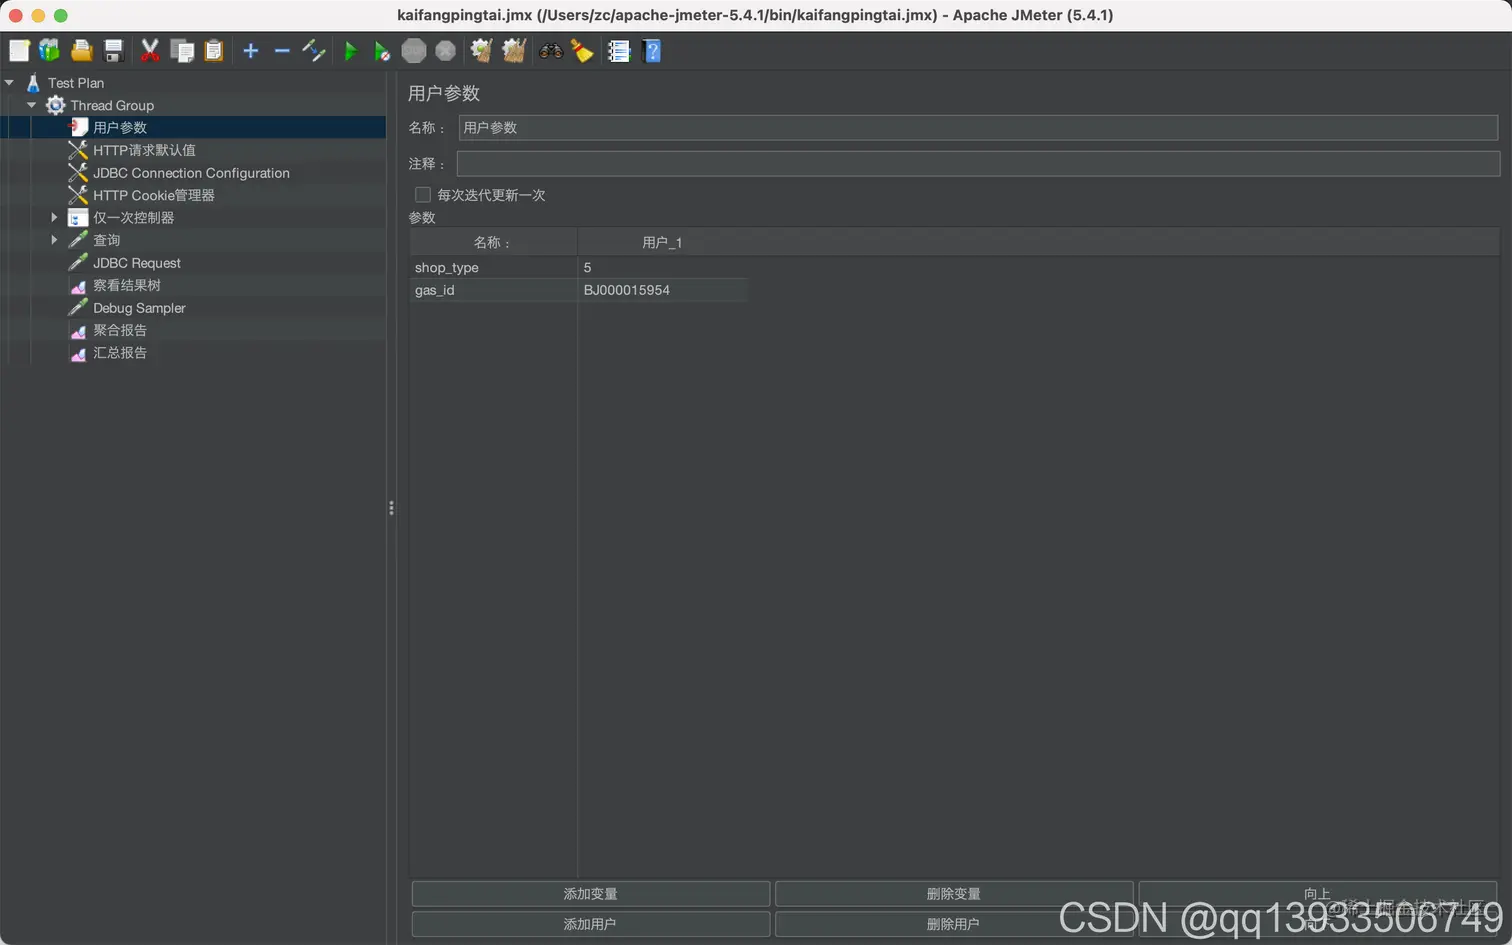Viewport: 1512px width, 945px height.
Task: Select 聚合报告 listener
Action: point(120,330)
